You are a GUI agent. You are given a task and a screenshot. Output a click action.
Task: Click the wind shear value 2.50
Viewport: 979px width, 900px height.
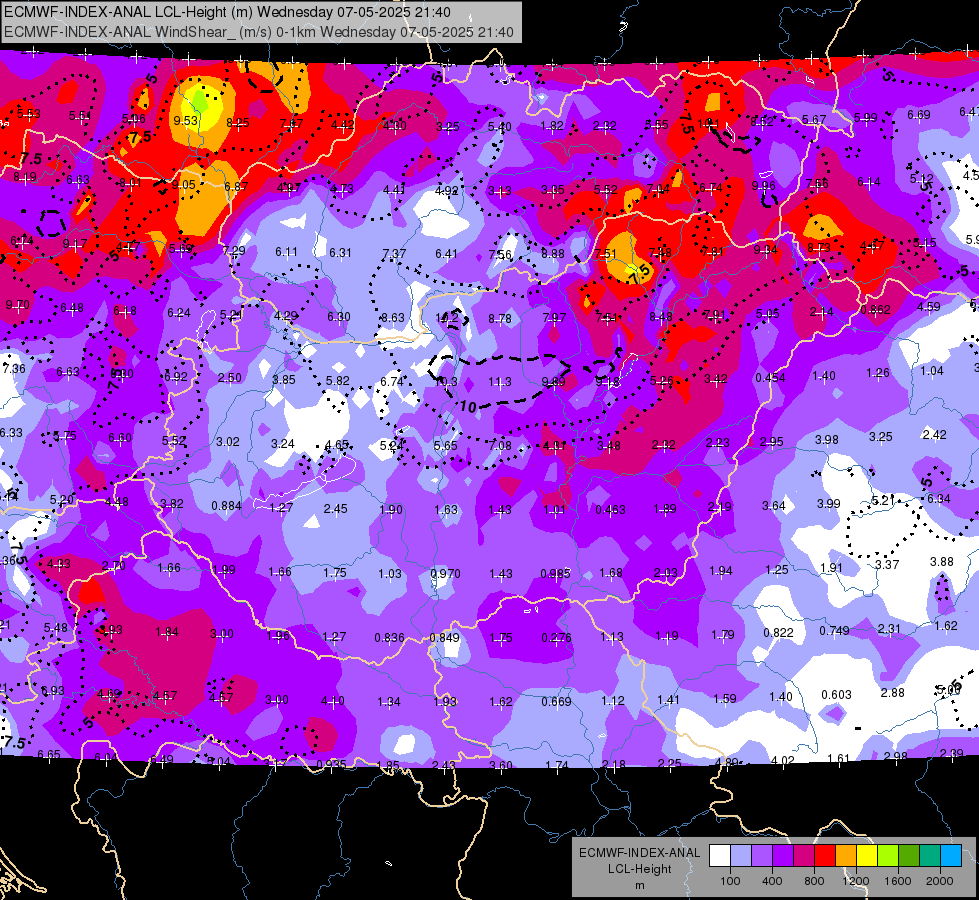229,377
